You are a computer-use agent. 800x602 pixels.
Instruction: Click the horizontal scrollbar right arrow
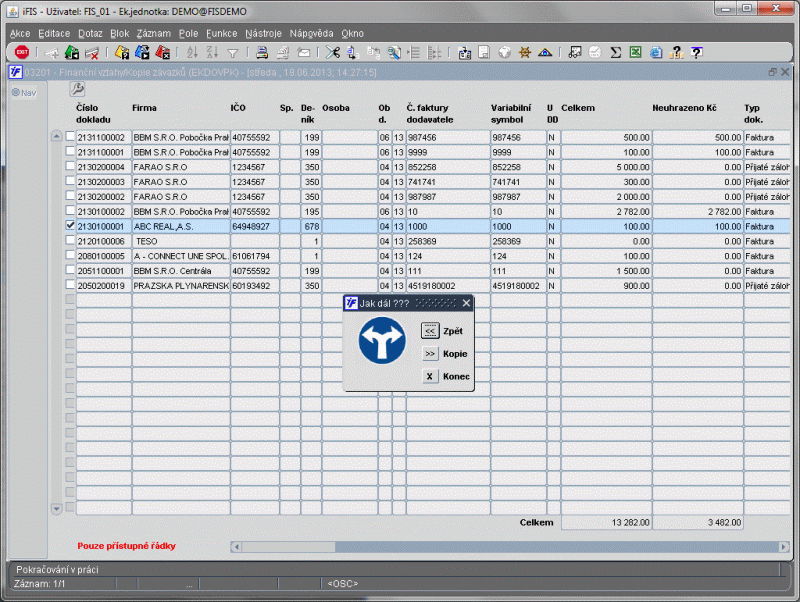point(784,547)
